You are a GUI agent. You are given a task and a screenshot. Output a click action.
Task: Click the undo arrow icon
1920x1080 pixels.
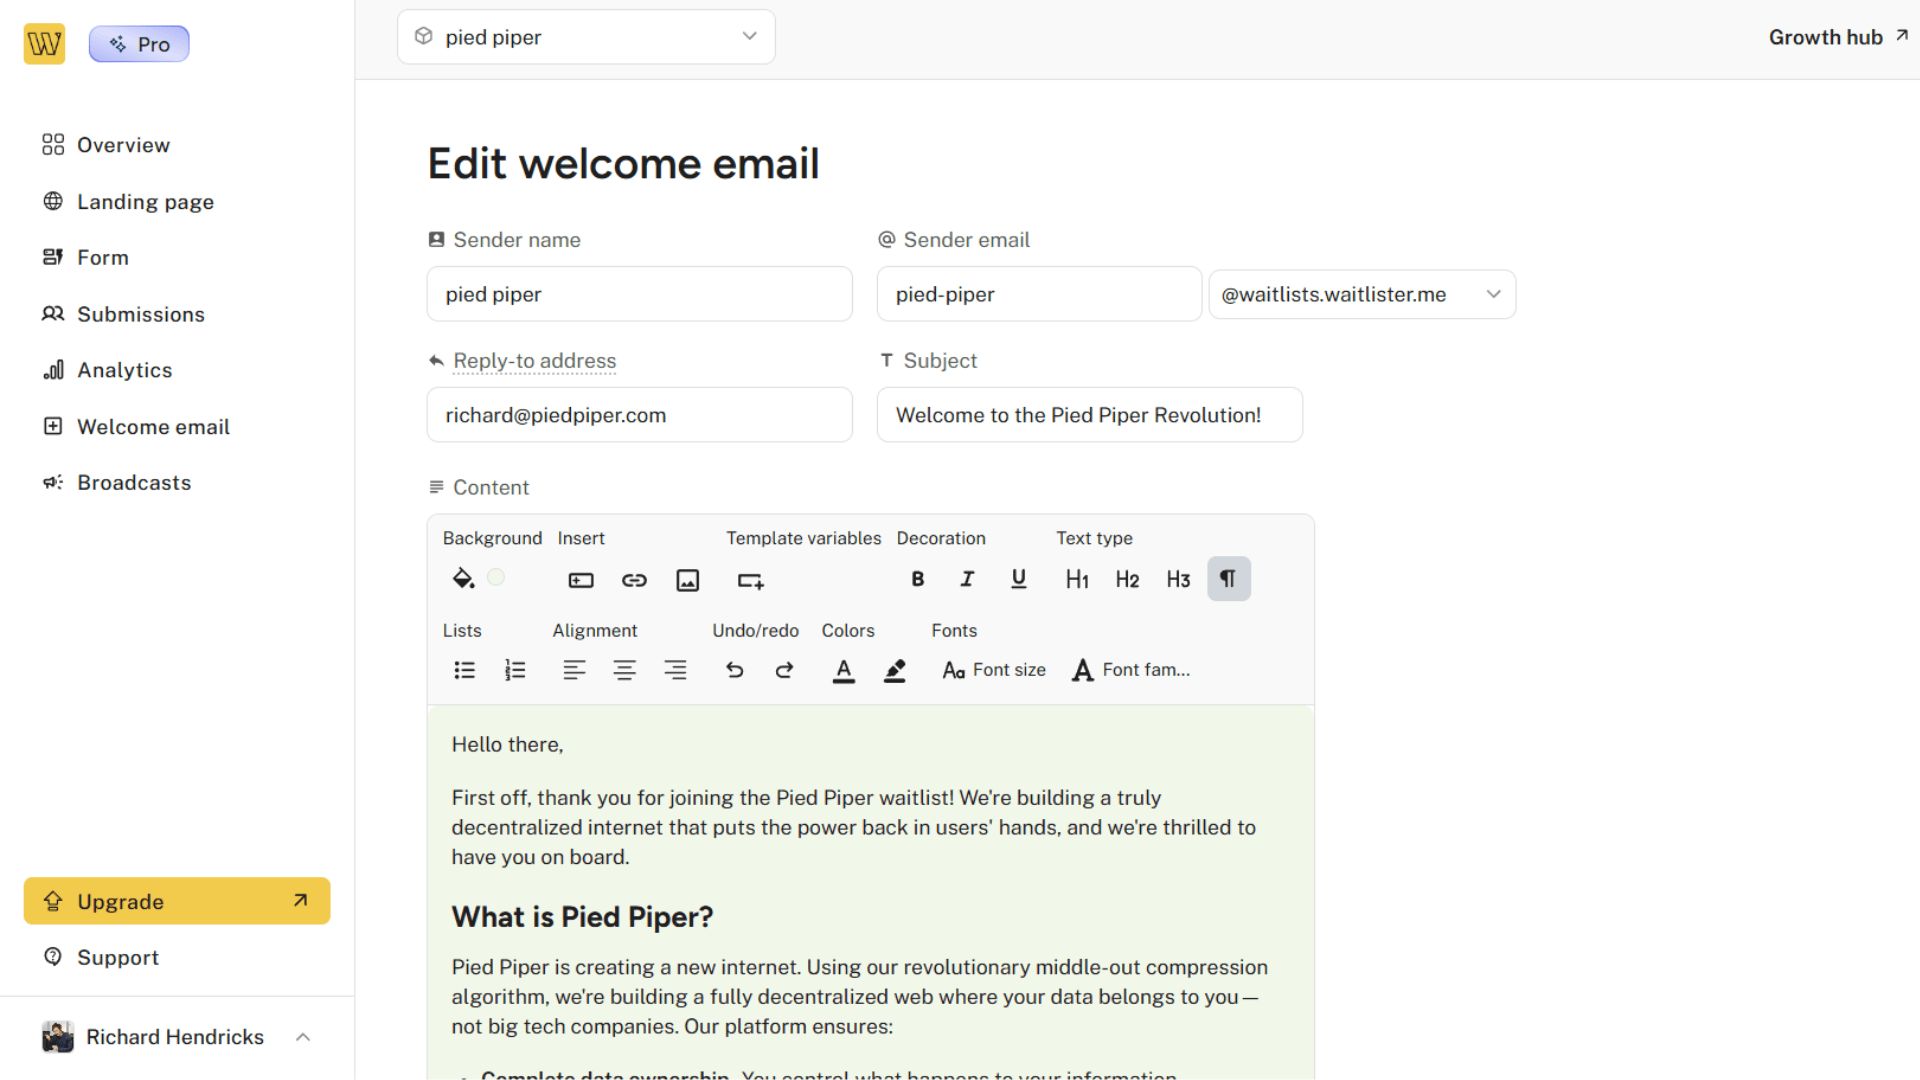tap(734, 670)
